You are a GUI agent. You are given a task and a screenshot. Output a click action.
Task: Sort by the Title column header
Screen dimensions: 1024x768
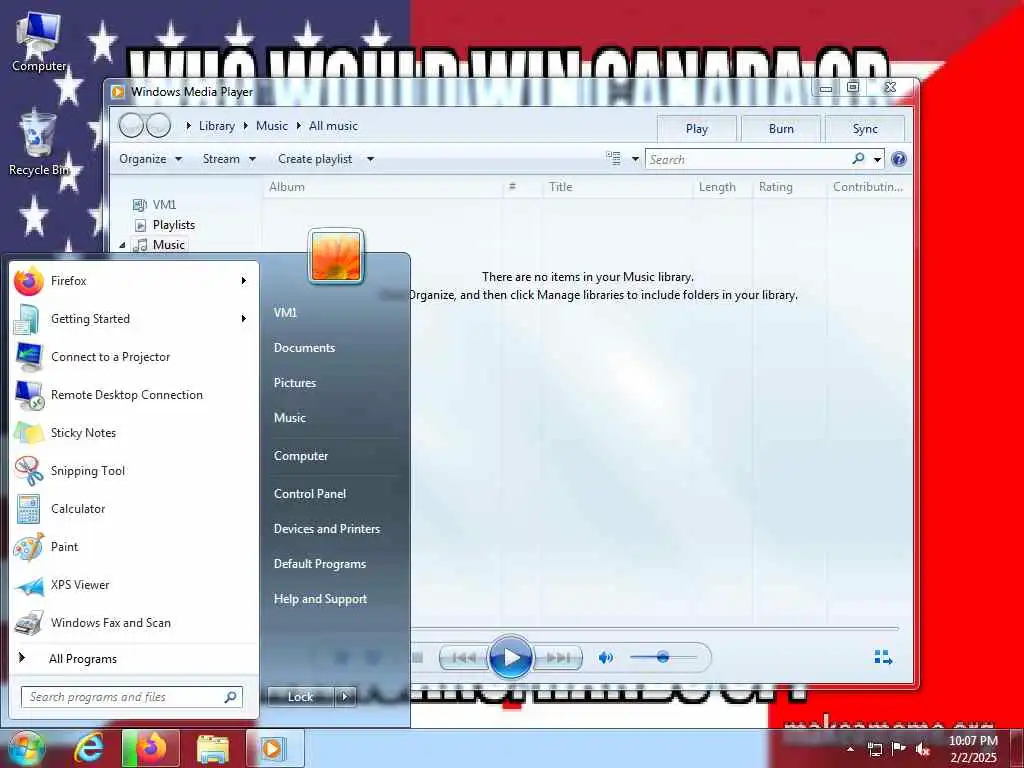coord(616,187)
